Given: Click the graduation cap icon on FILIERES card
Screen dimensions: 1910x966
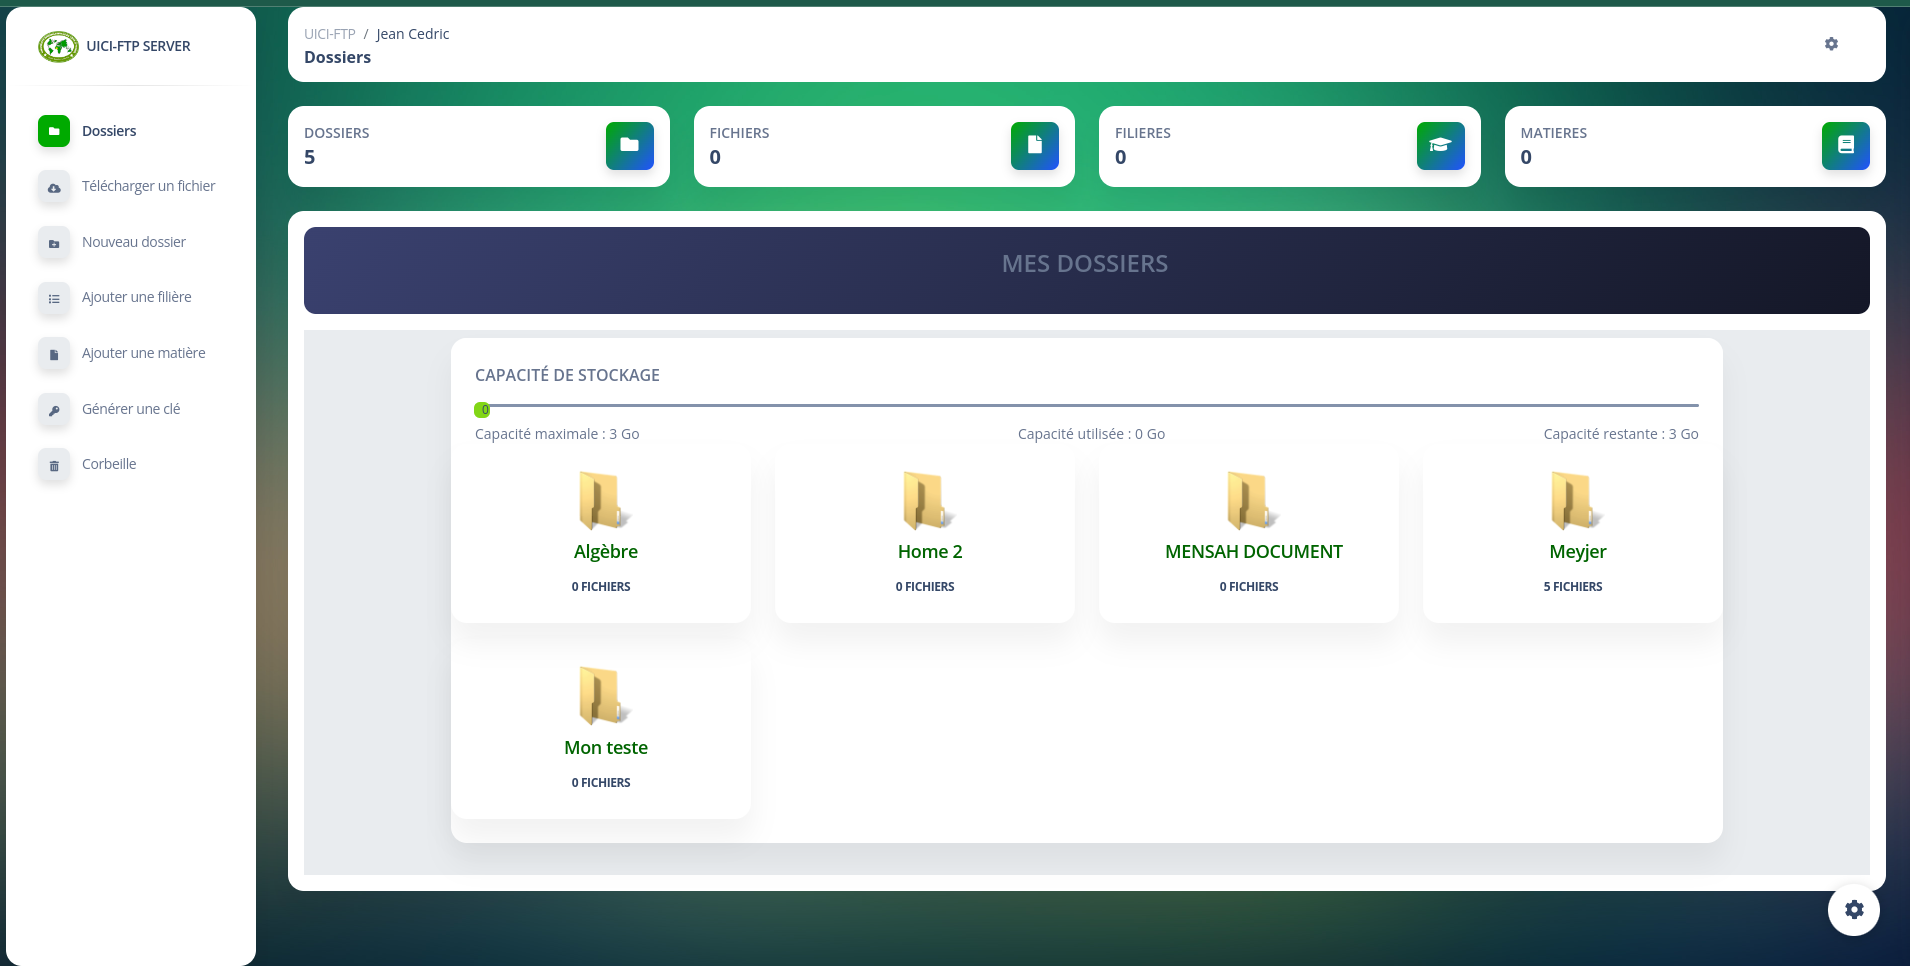Looking at the screenshot, I should click(x=1441, y=145).
